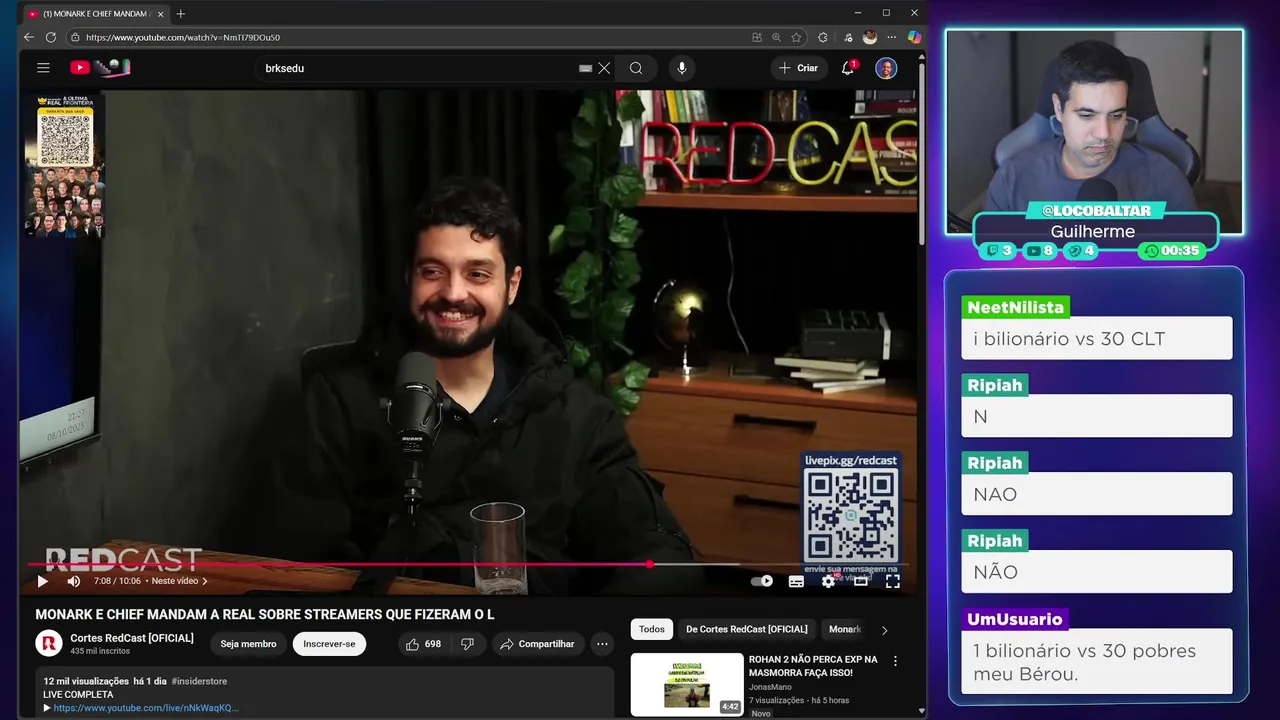Toggle the autoplay switch in player
The image size is (1280, 720).
(762, 581)
